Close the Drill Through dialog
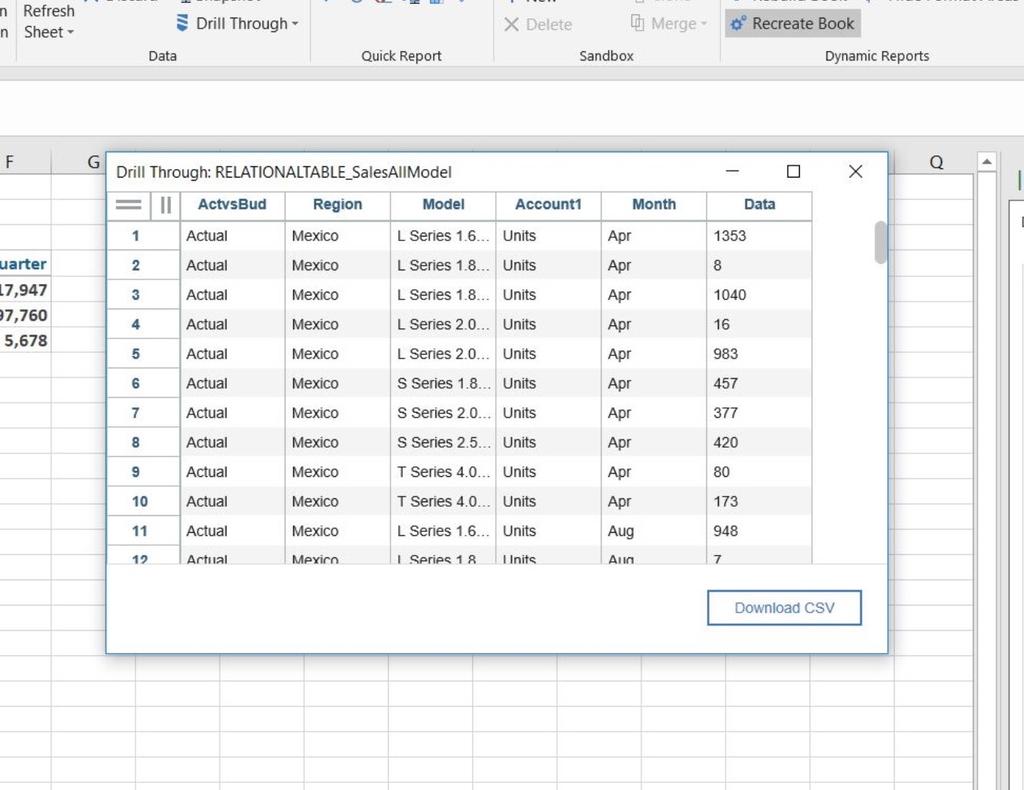This screenshot has width=1024, height=790. pyautogui.click(x=856, y=172)
